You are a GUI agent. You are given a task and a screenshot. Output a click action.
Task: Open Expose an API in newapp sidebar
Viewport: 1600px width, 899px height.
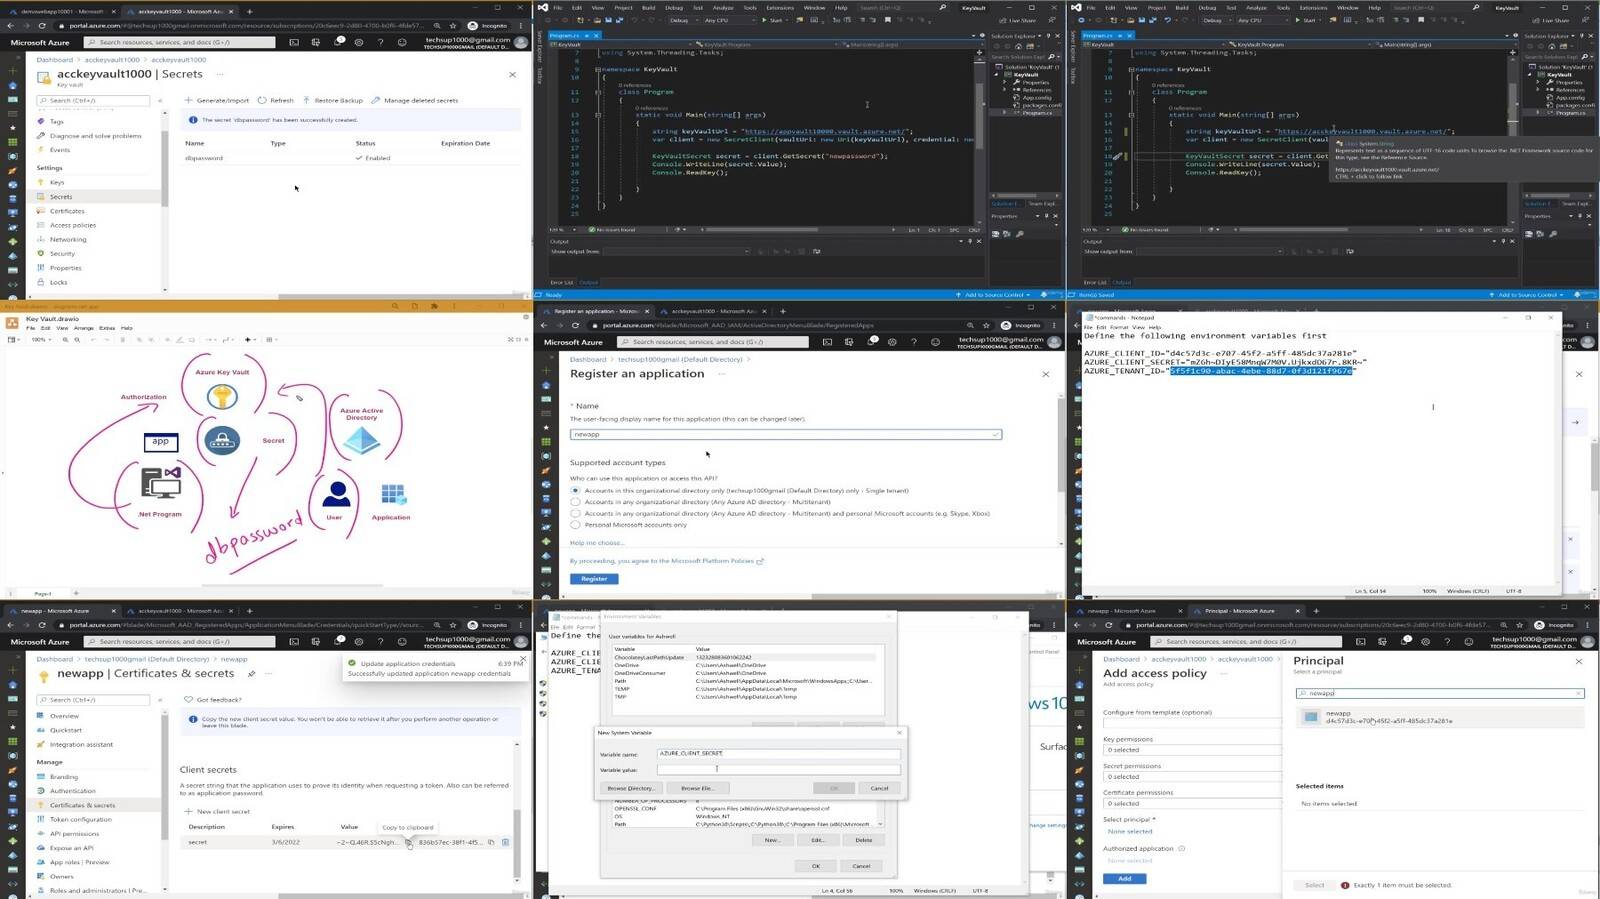(71, 848)
